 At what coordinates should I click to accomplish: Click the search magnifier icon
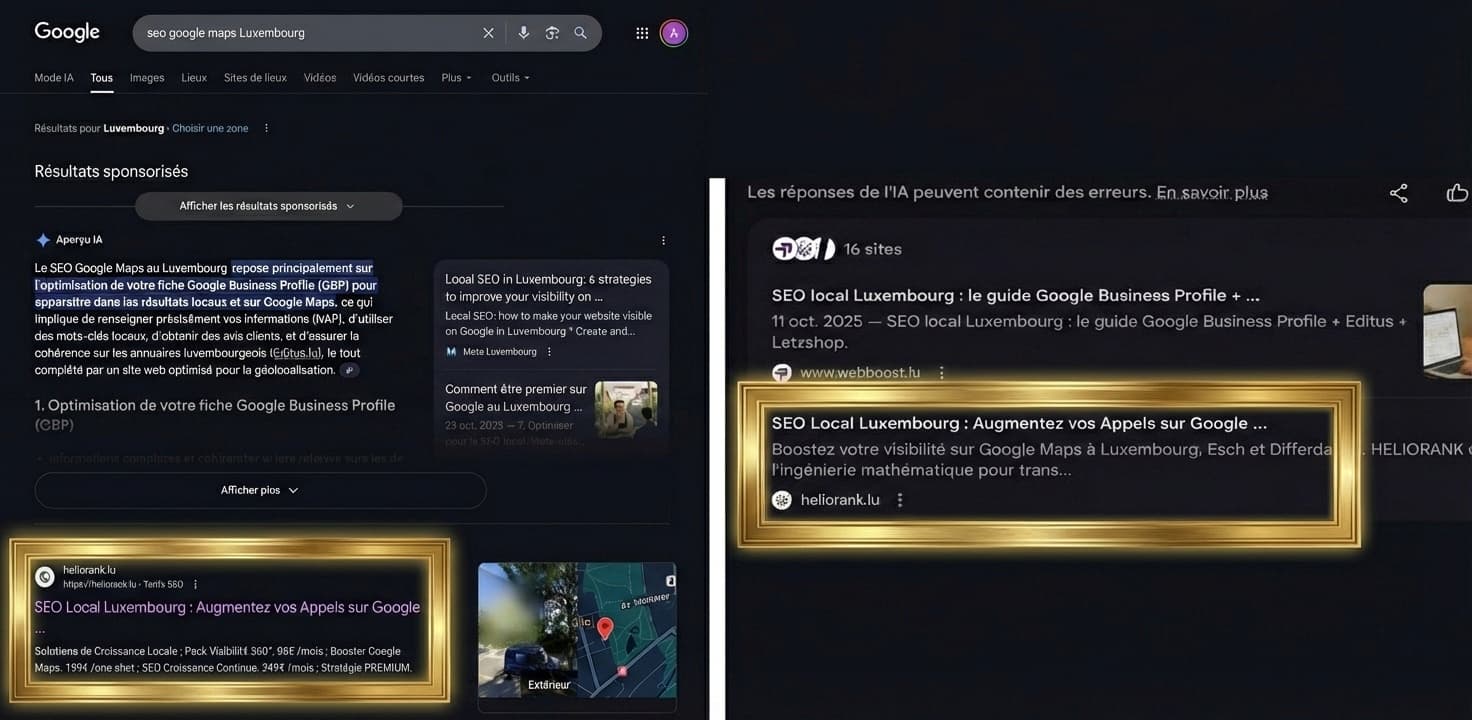(580, 32)
